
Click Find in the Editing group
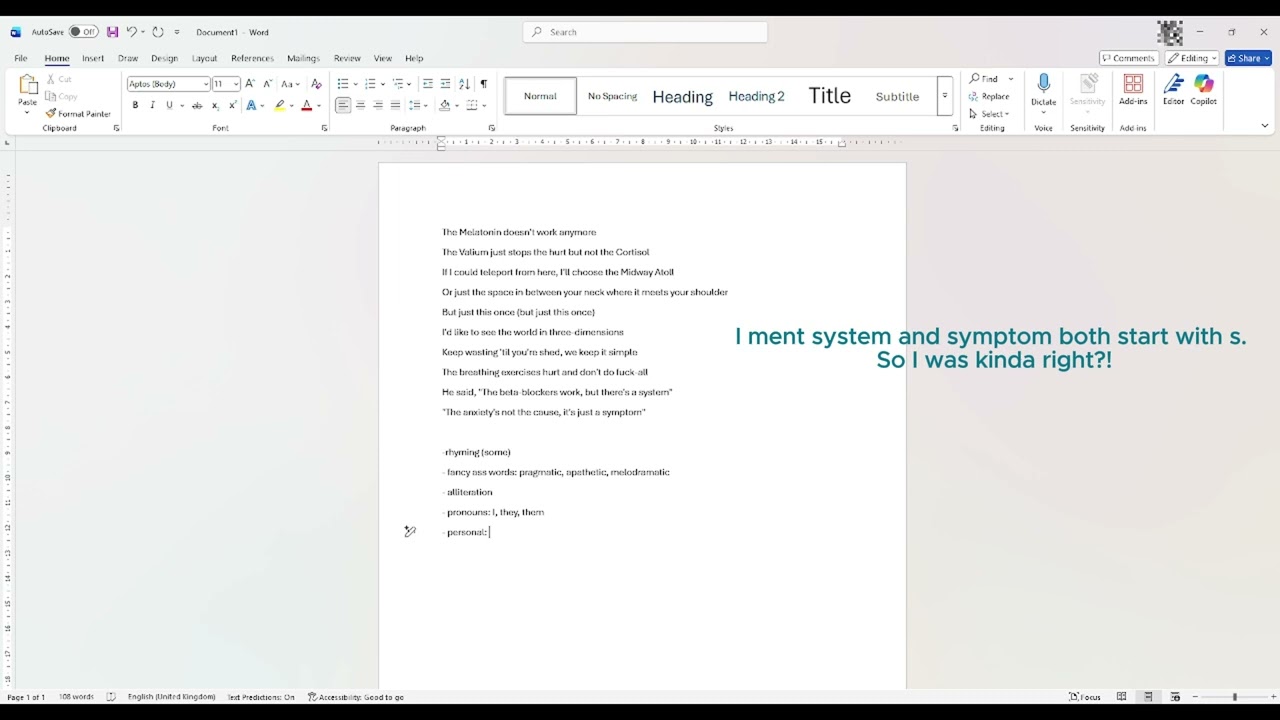pyautogui.click(x=984, y=78)
